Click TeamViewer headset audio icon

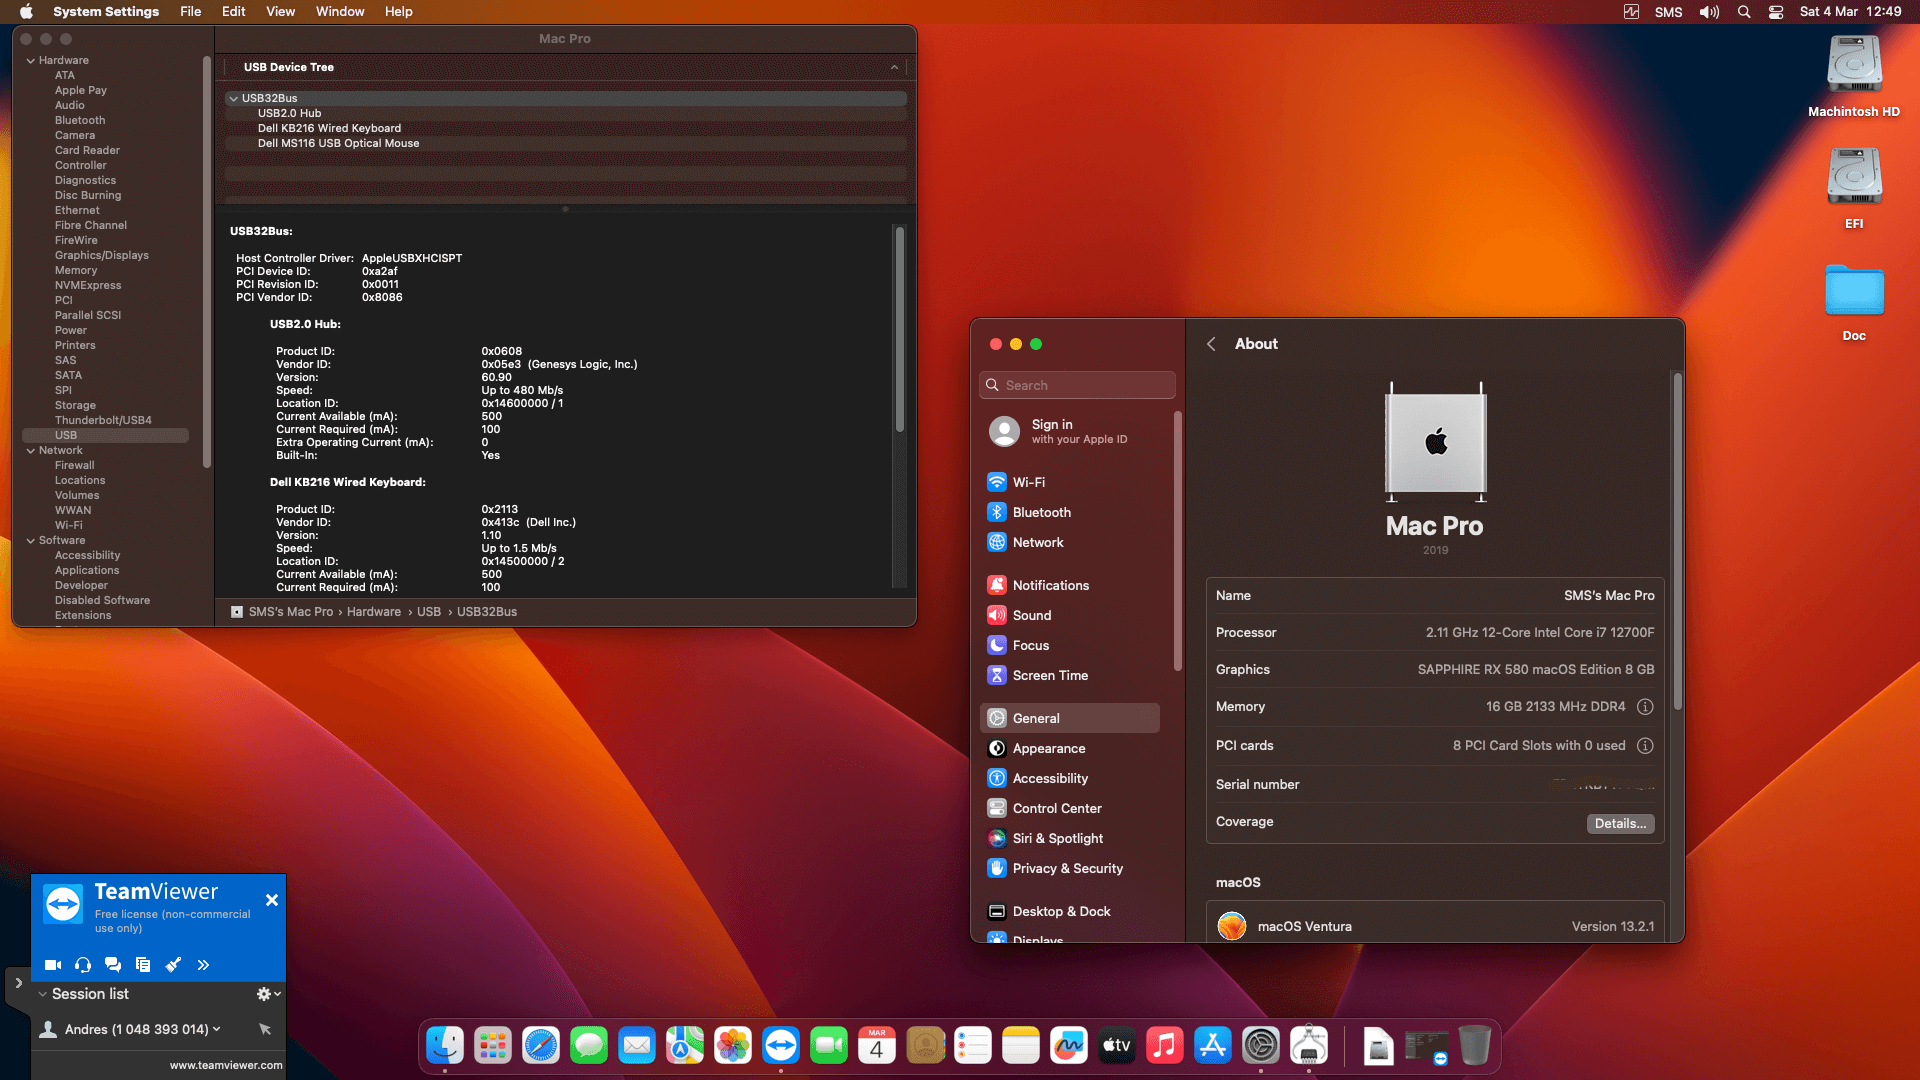83,965
